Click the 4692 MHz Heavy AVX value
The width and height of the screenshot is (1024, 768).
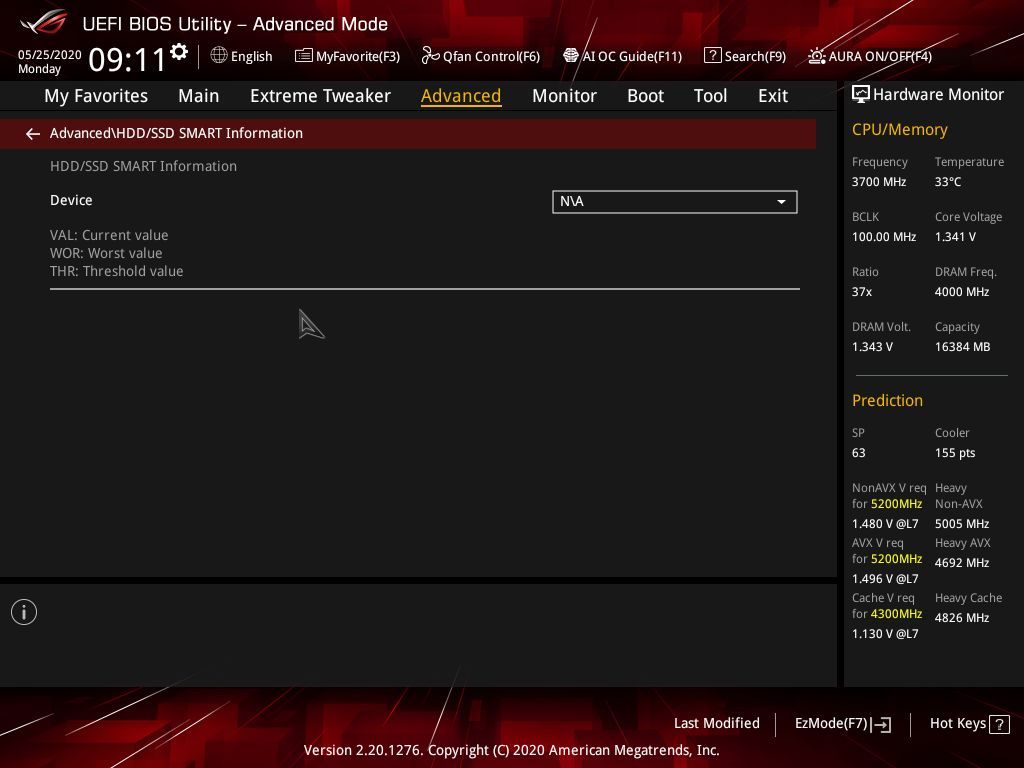point(961,563)
